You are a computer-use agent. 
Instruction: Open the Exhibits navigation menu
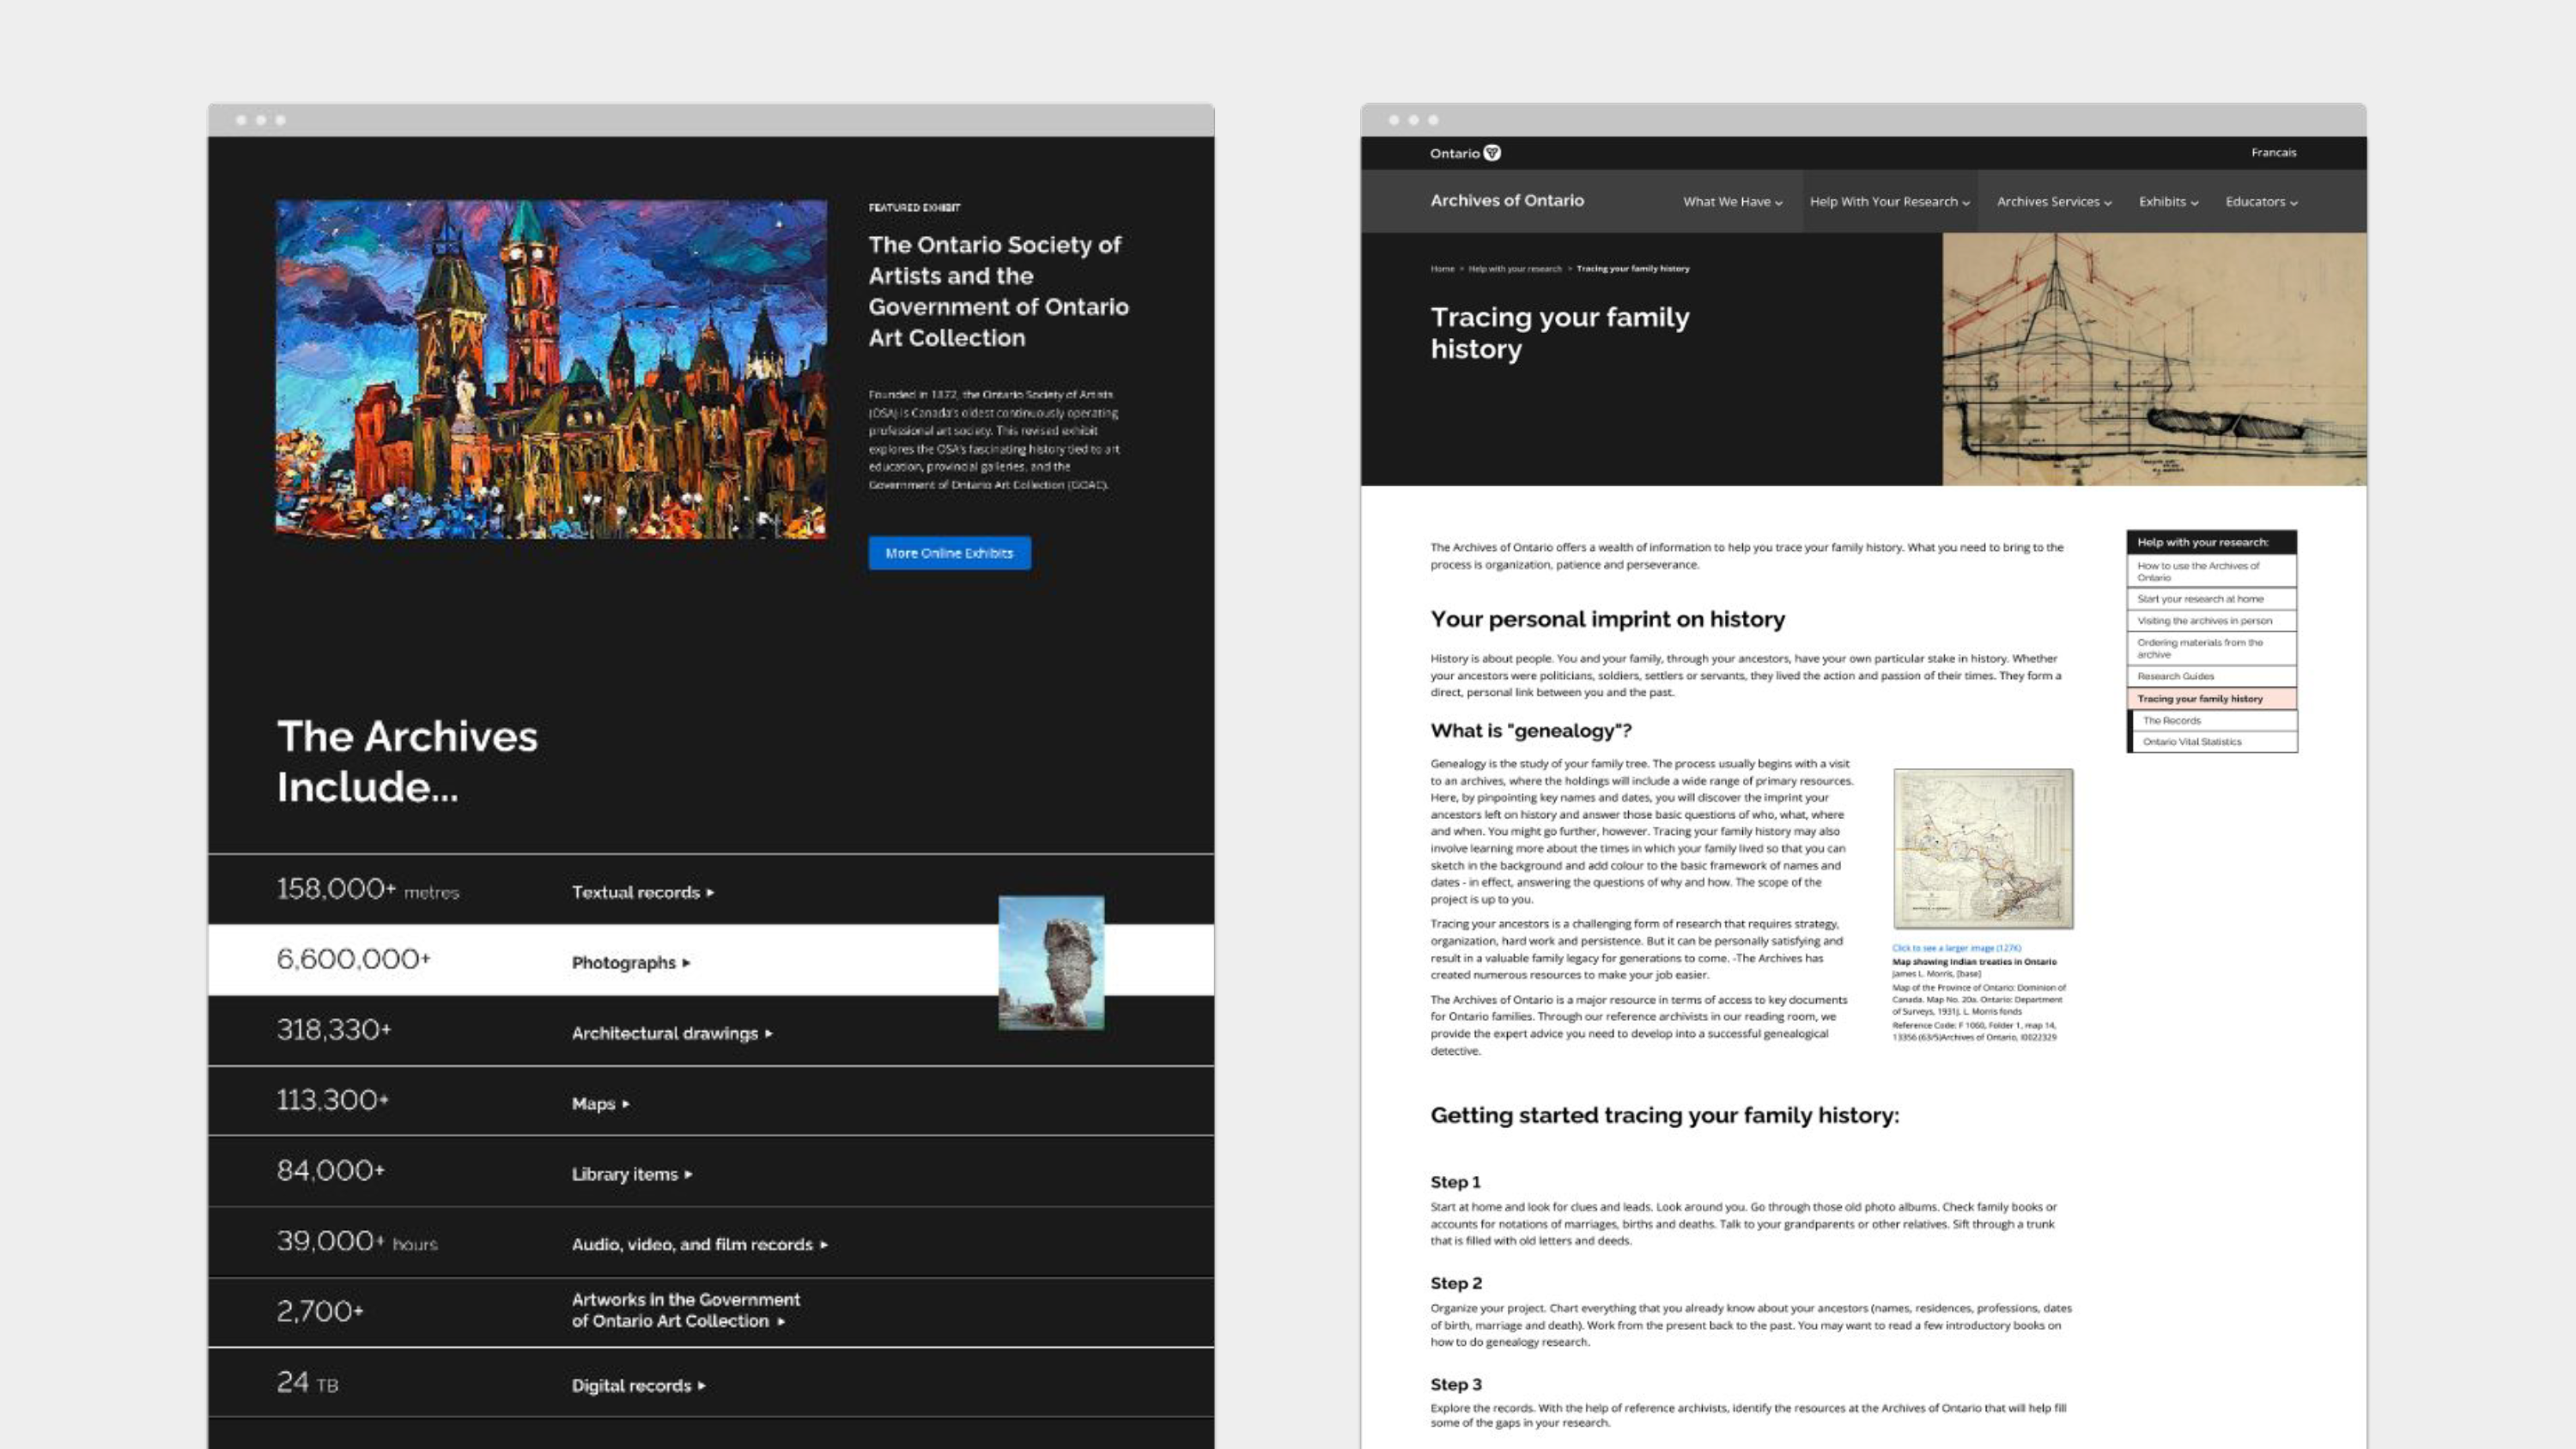coord(2168,201)
